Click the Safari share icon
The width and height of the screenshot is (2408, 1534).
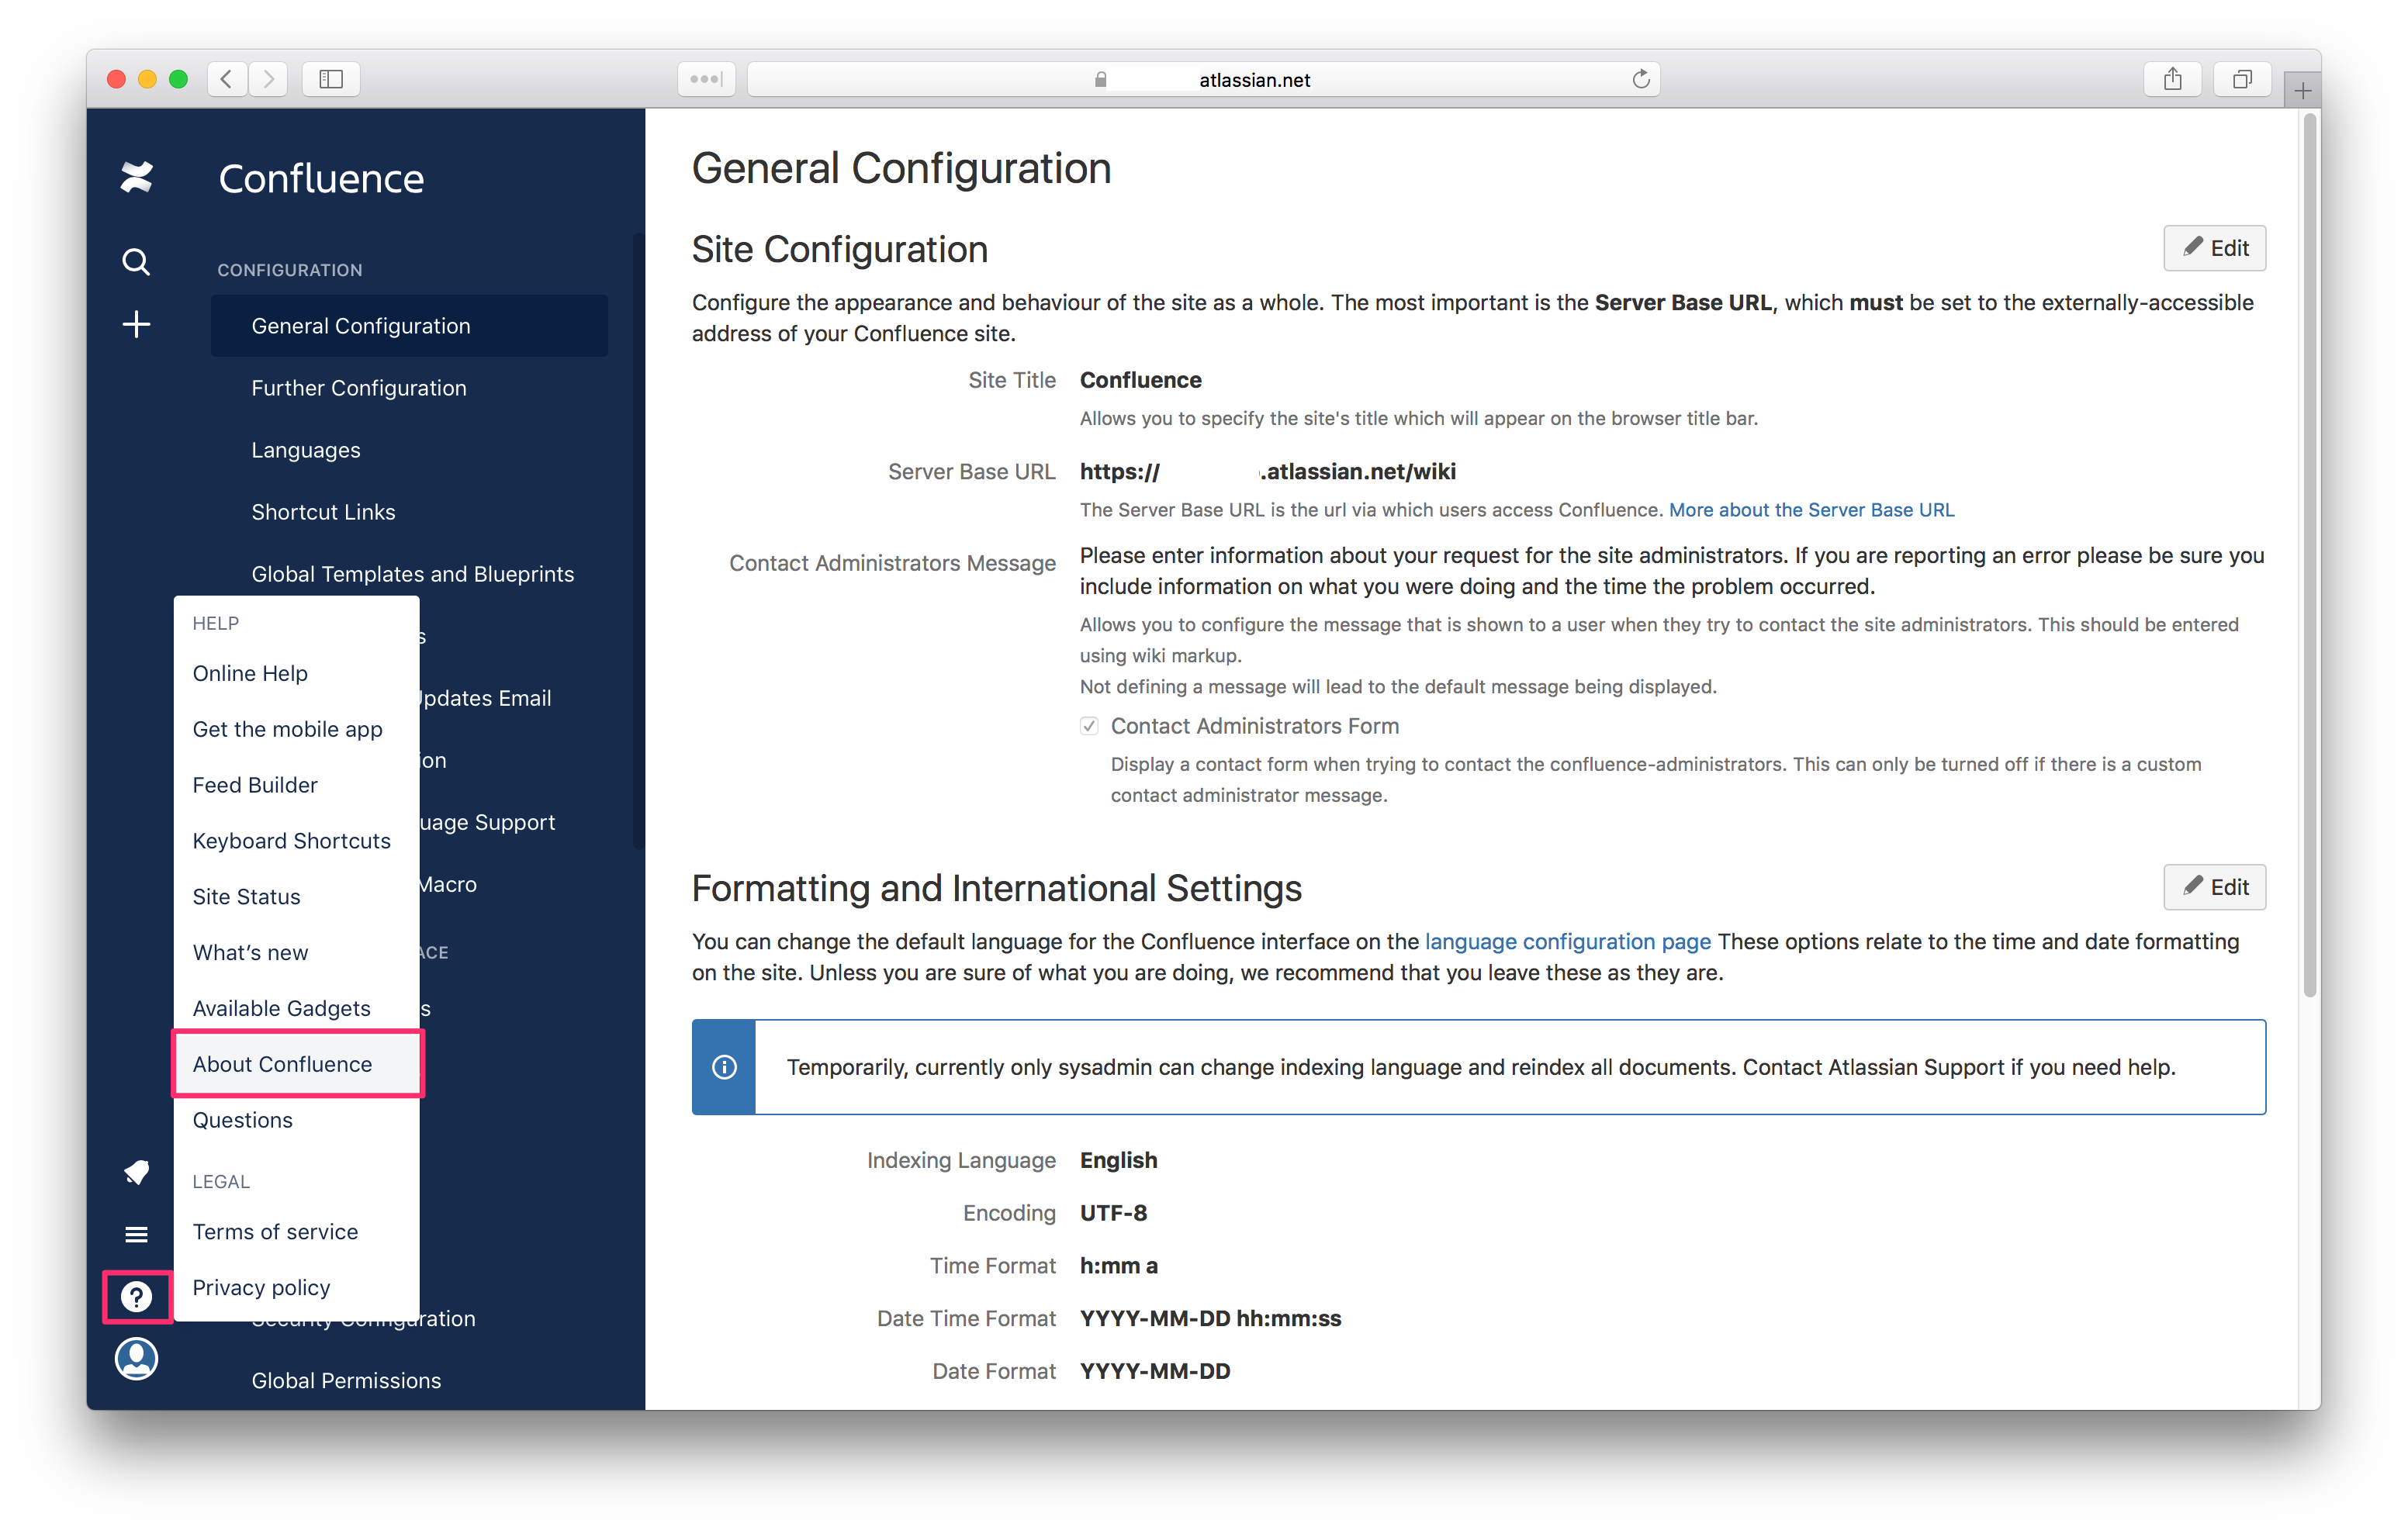(2172, 79)
